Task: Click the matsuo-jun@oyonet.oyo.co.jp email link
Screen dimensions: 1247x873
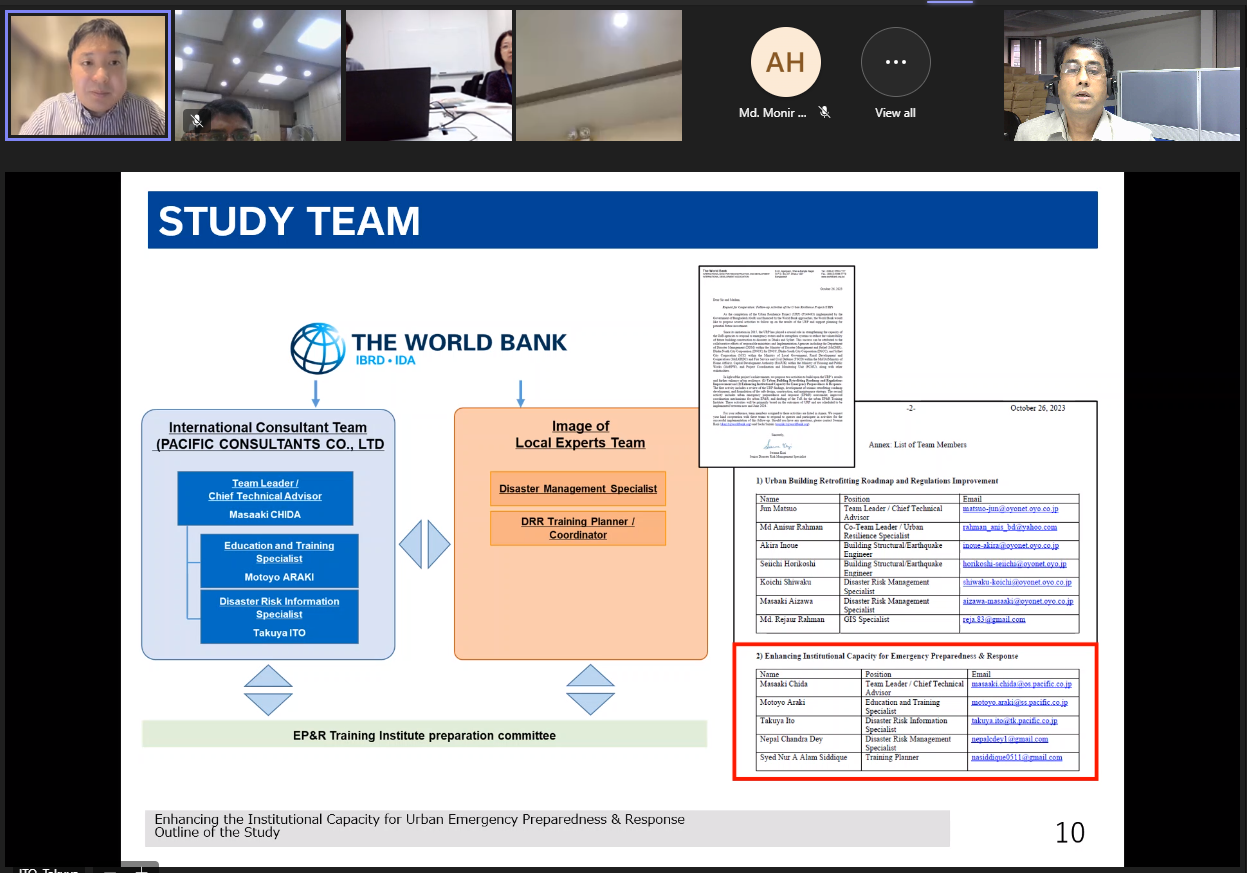Action: 1008,510
